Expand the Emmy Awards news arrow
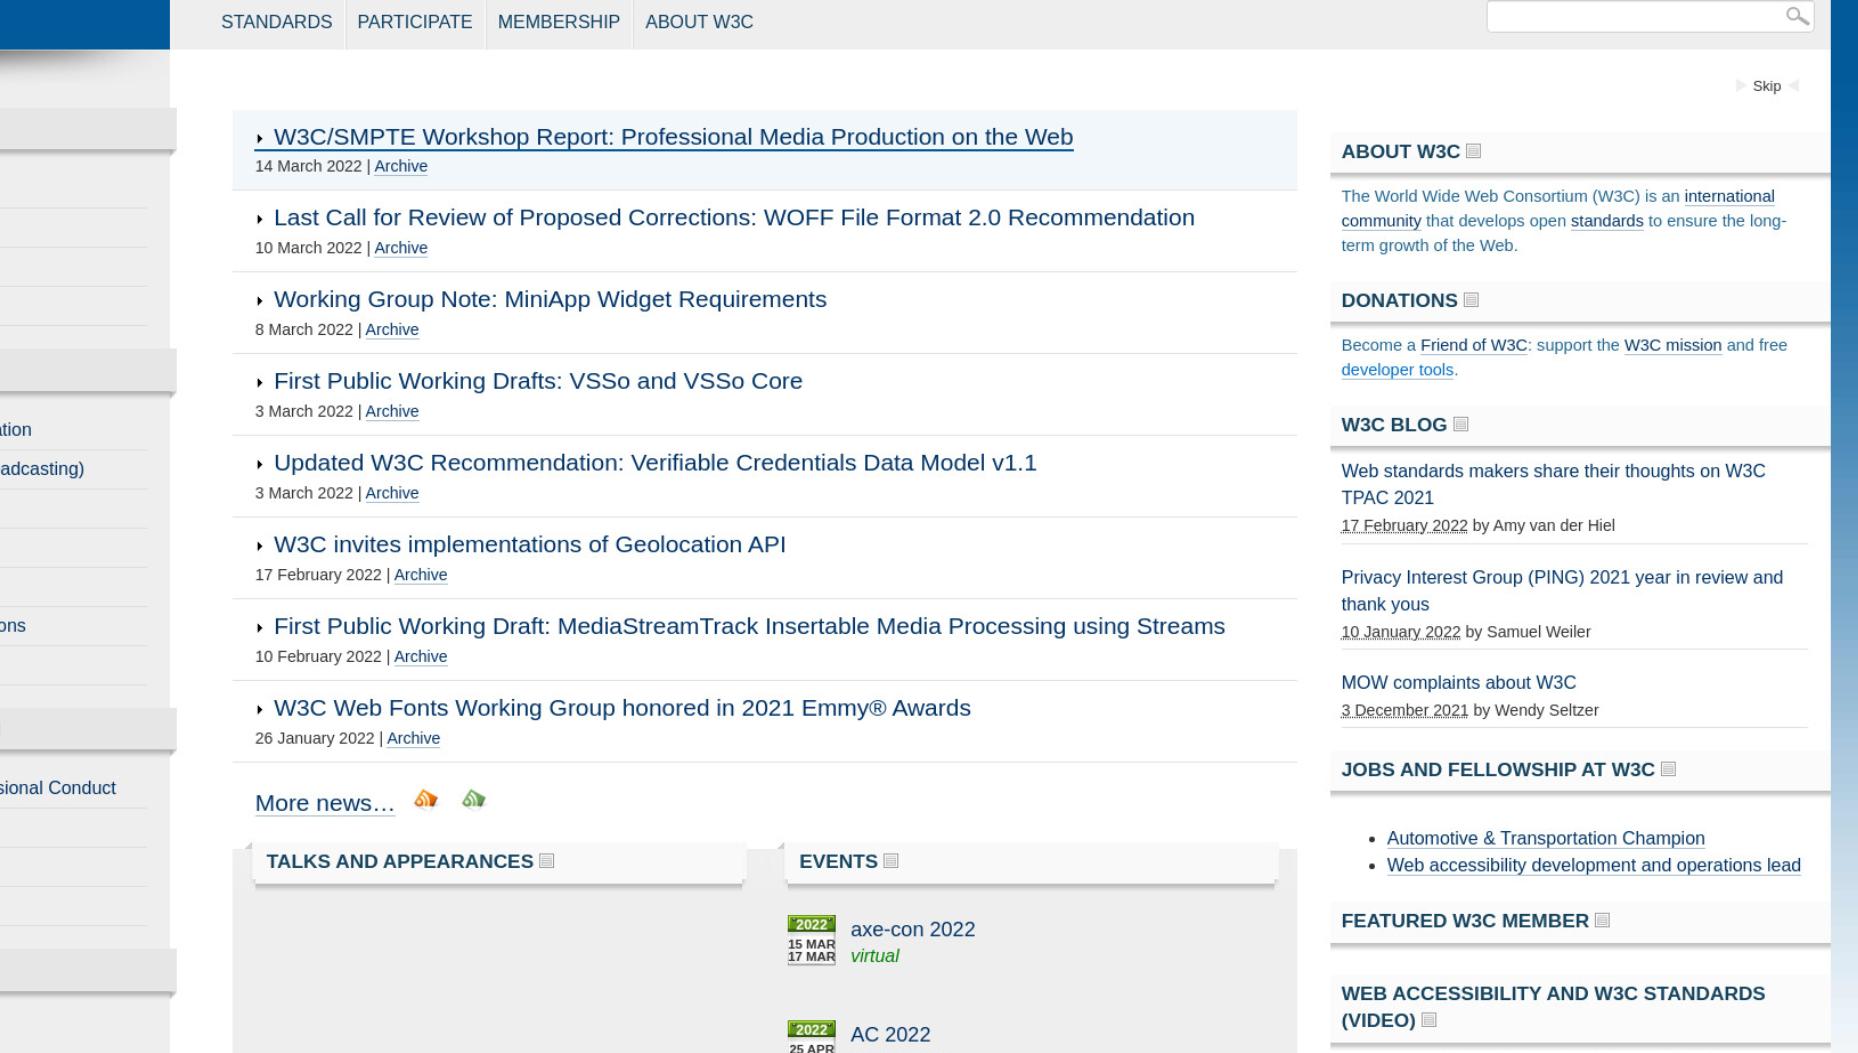Viewport: 1858px width, 1053px height. pos(260,710)
